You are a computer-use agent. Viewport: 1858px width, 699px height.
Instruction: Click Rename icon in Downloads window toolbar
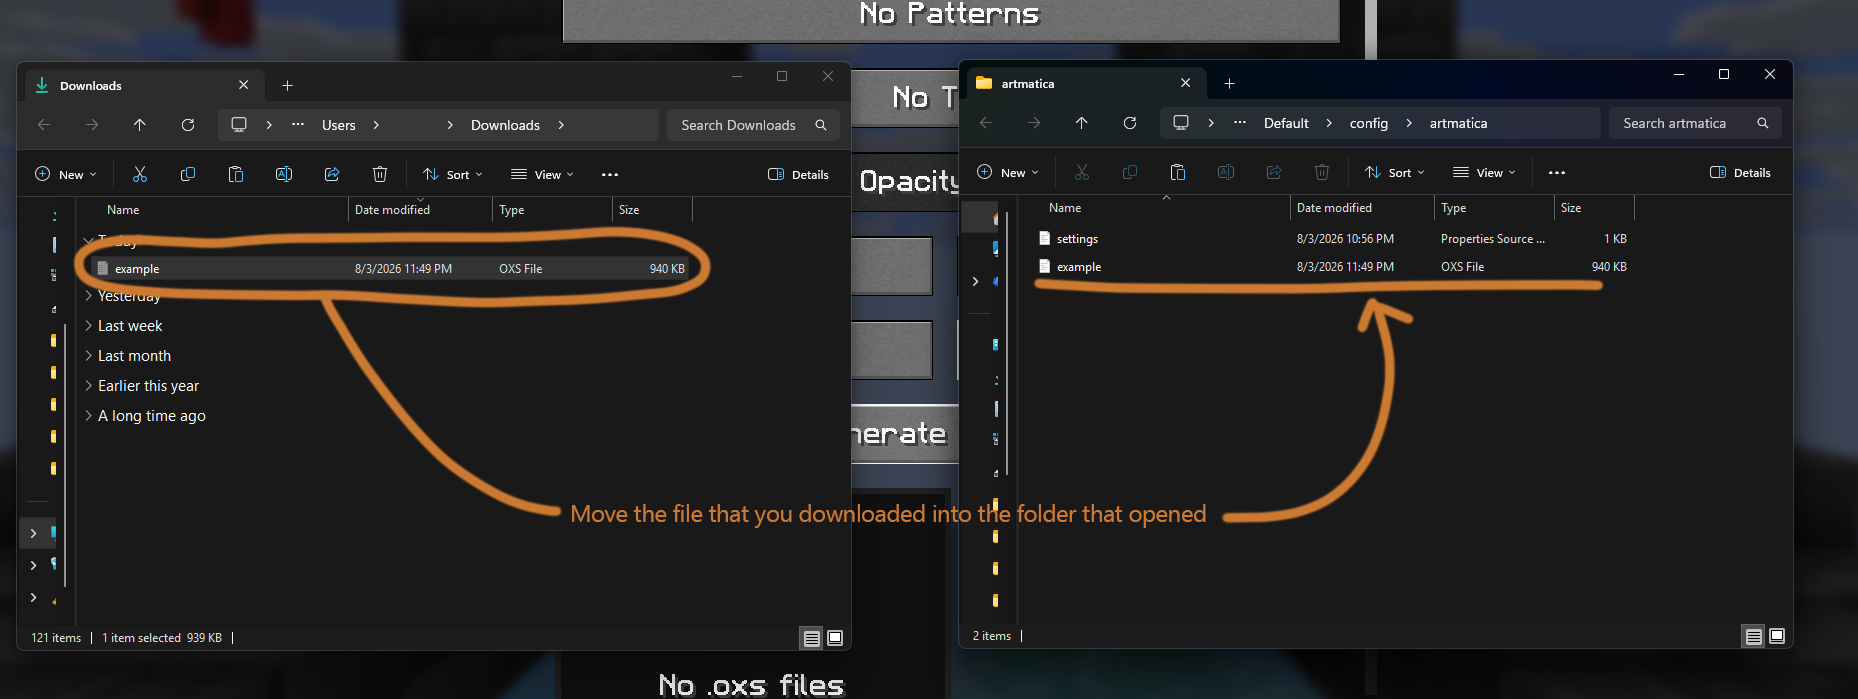284,174
